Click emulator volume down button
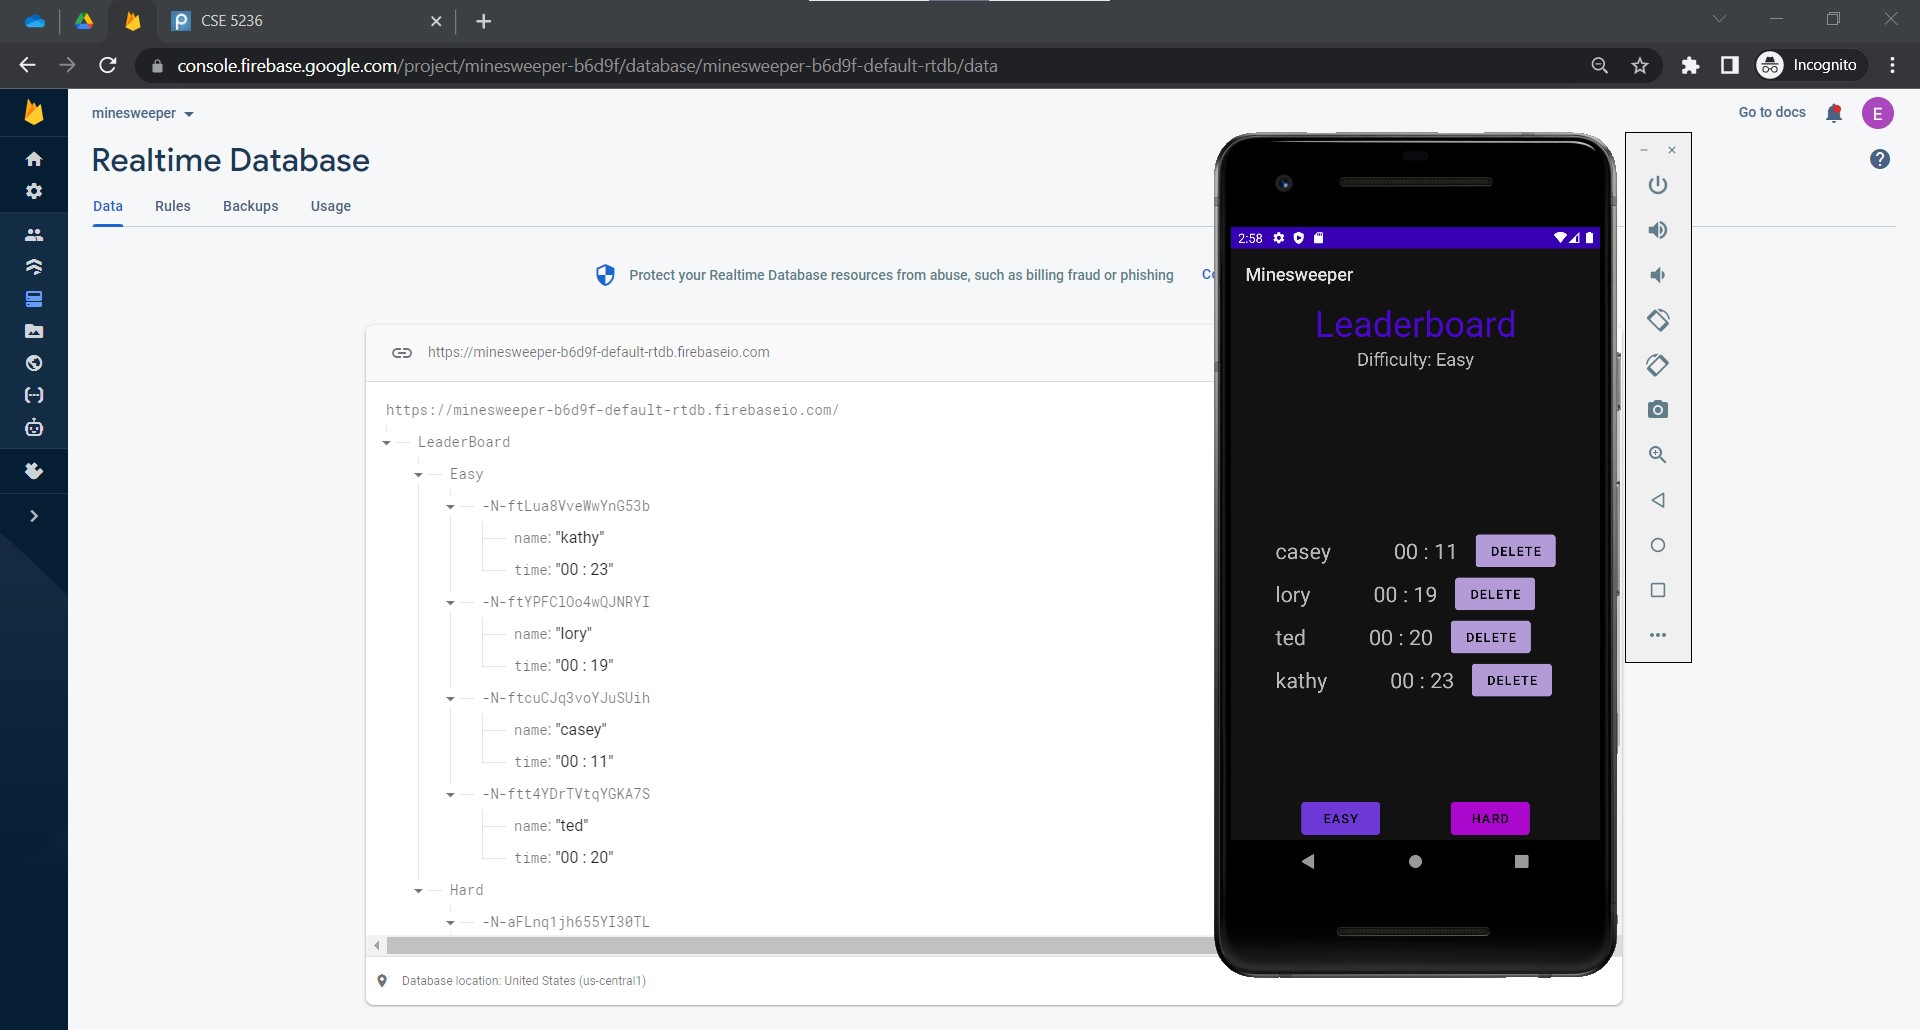The width and height of the screenshot is (1920, 1030). [1658, 275]
